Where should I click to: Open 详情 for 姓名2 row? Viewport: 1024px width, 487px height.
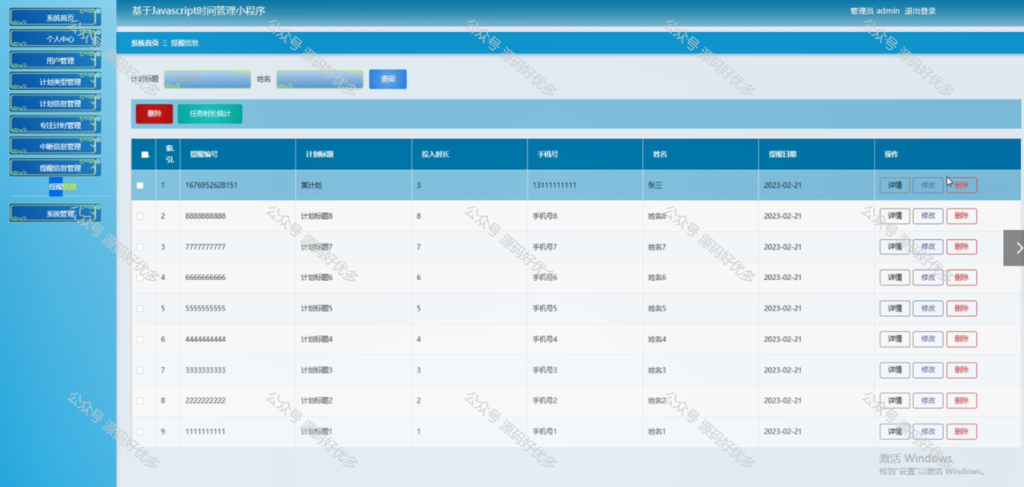[x=895, y=401]
